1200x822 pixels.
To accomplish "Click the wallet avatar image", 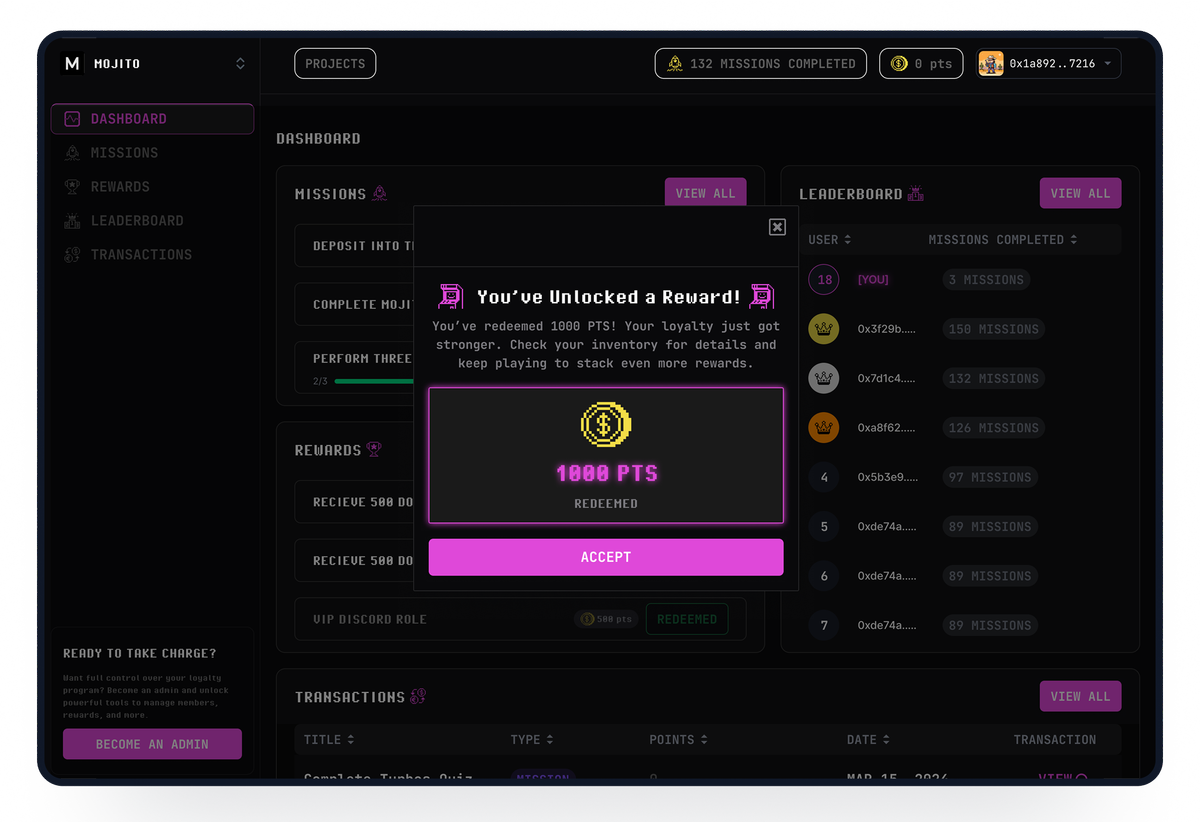I will (x=991, y=64).
